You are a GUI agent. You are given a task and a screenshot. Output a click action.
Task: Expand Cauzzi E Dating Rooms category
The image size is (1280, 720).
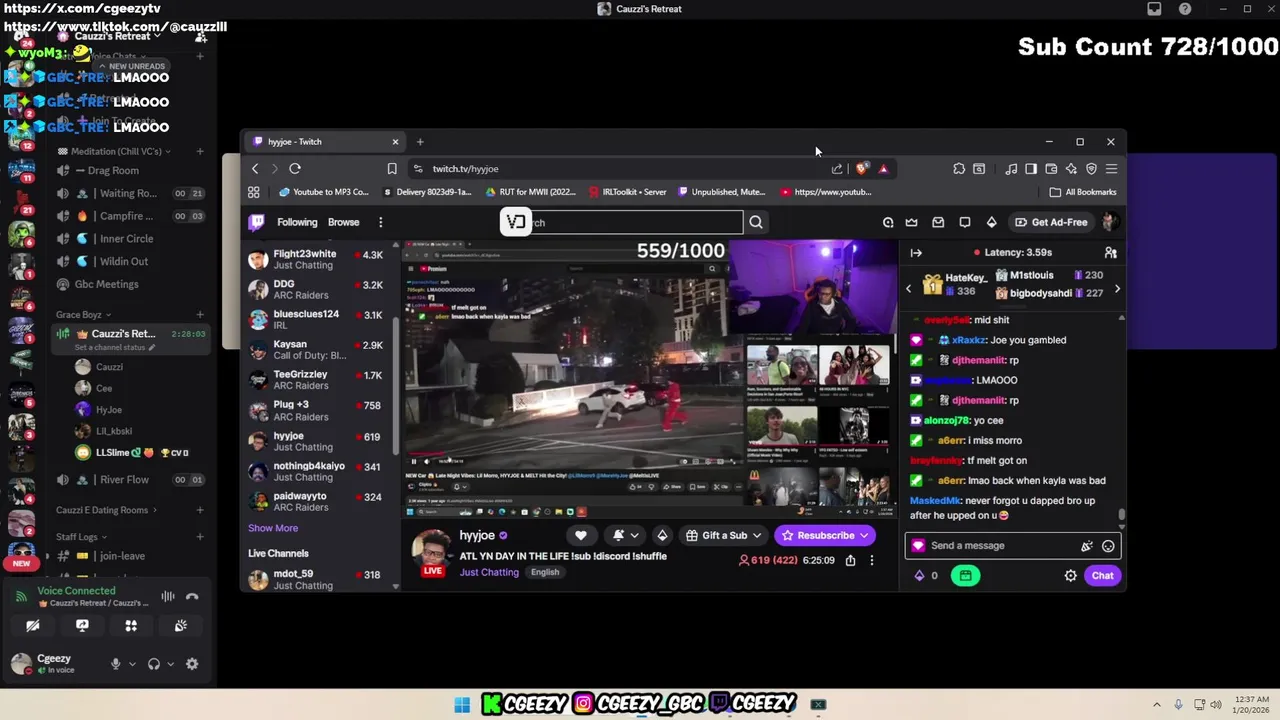click(x=107, y=510)
